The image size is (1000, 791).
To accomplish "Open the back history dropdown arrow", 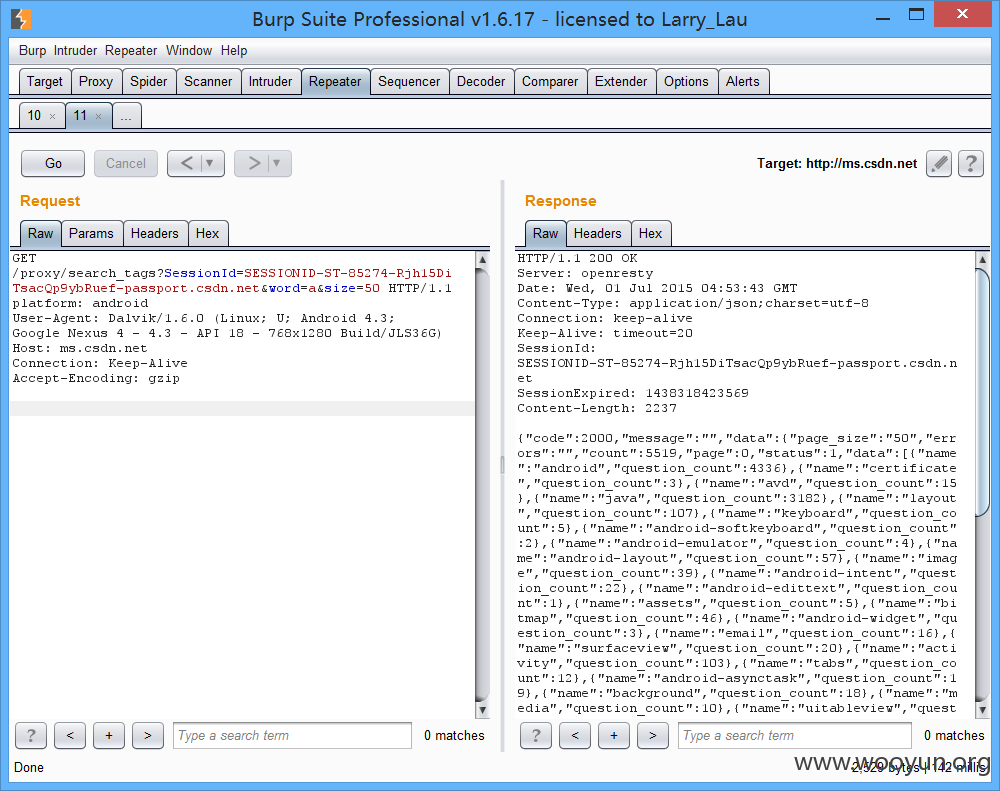I will coord(210,163).
